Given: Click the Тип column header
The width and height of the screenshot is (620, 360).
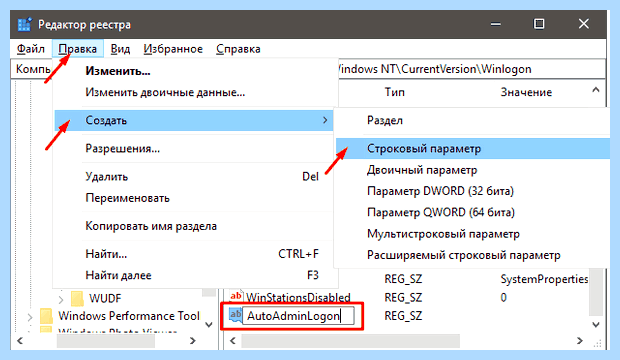Looking at the screenshot, I should (x=395, y=92).
